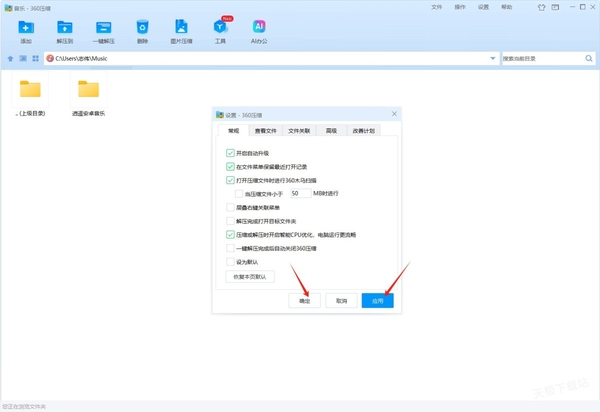Toggle 在文件菜单保留最近打开记录 checkbox
Screen dimensions: 600x412
(230, 167)
